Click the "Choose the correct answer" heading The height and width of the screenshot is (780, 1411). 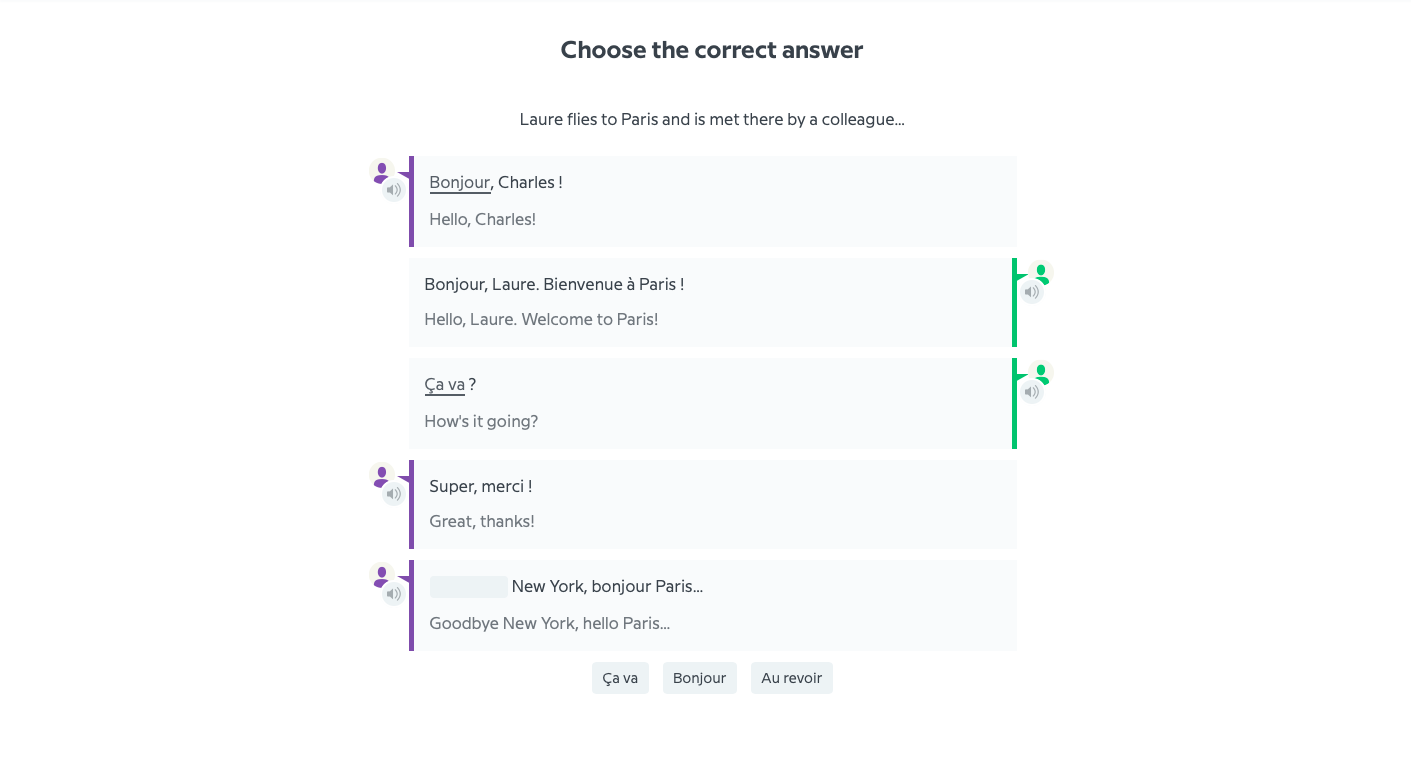711,50
